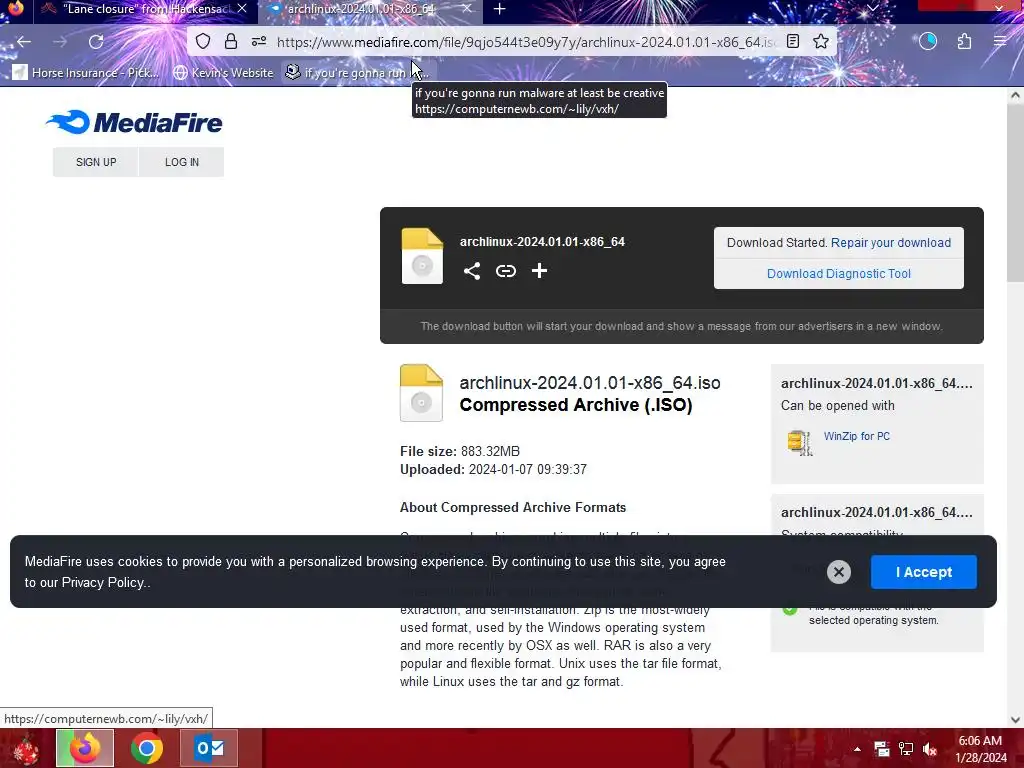Close the "Lane closure" tab
1024x768 pixels.
242,9
